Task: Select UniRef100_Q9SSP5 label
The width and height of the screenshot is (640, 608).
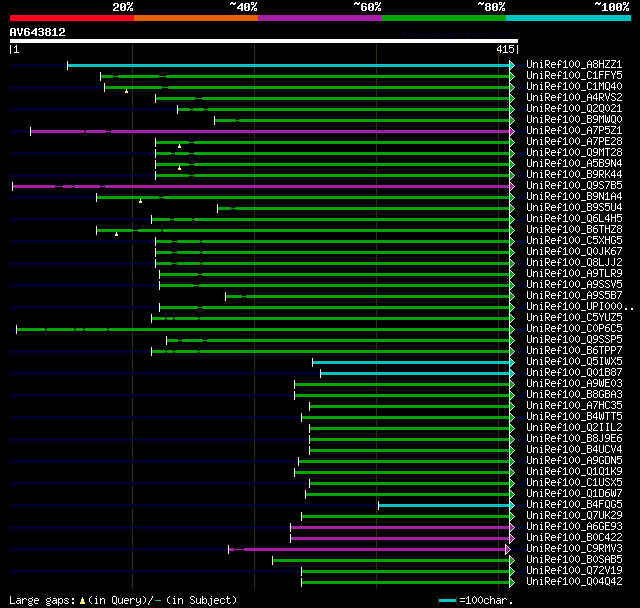Action: (x=574, y=340)
